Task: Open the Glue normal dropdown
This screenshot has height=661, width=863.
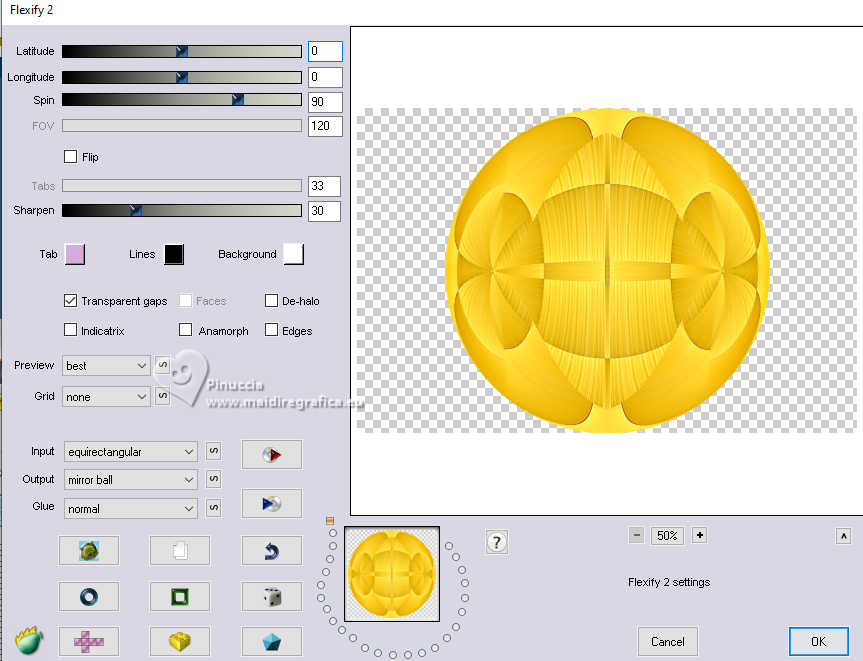Action: point(130,509)
